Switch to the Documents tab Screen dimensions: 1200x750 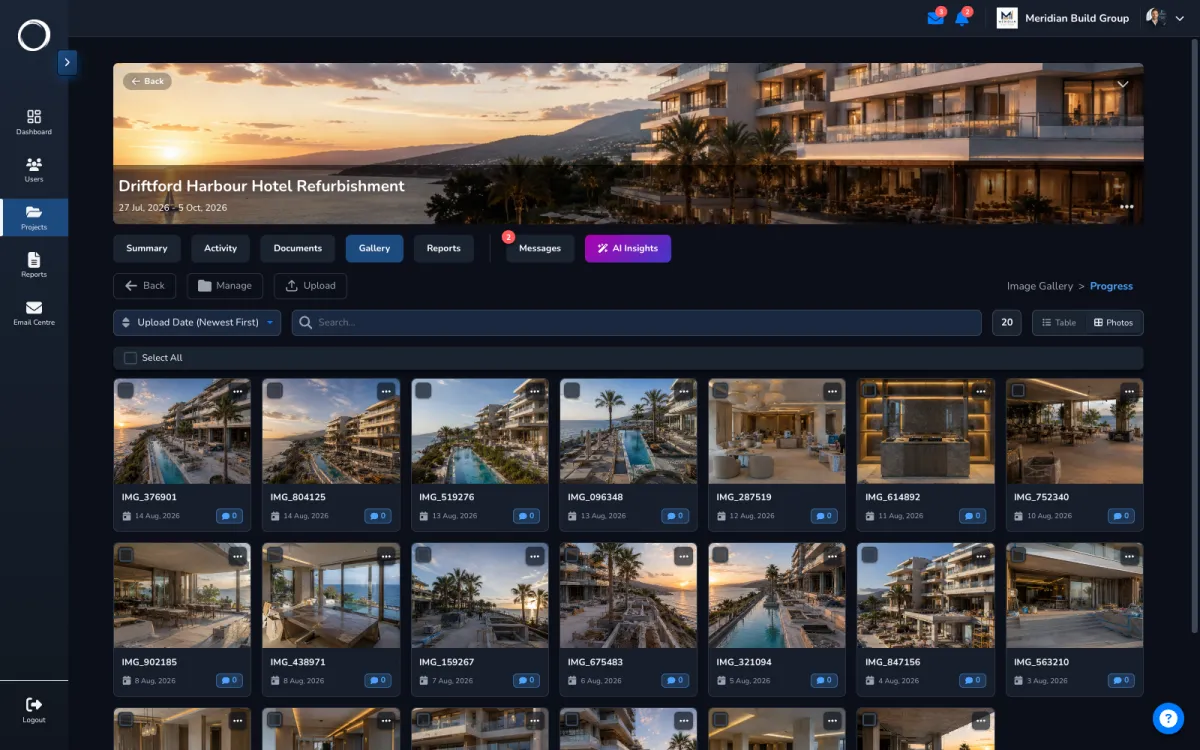(298, 248)
